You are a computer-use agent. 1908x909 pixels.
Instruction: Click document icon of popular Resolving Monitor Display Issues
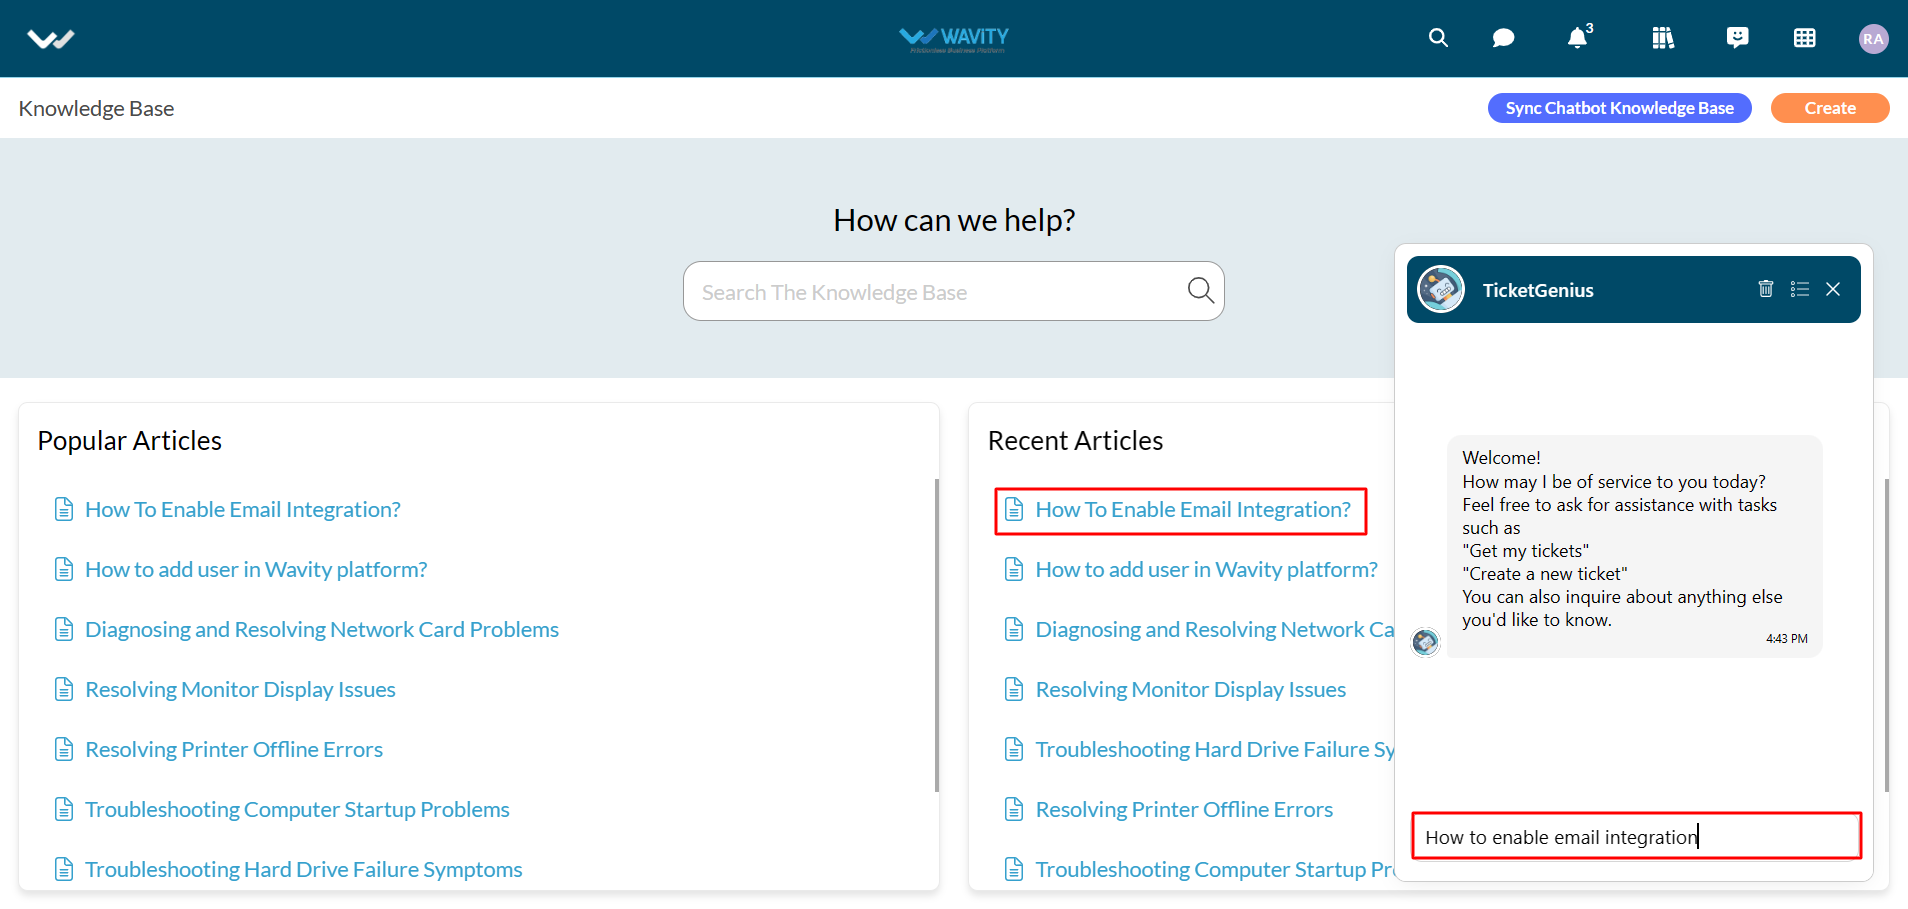[64, 690]
